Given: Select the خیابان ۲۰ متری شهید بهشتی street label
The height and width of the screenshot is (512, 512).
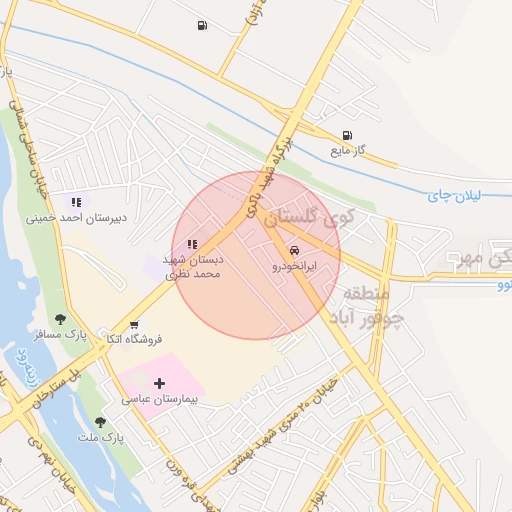Looking at the screenshot, I should (x=282, y=427).
